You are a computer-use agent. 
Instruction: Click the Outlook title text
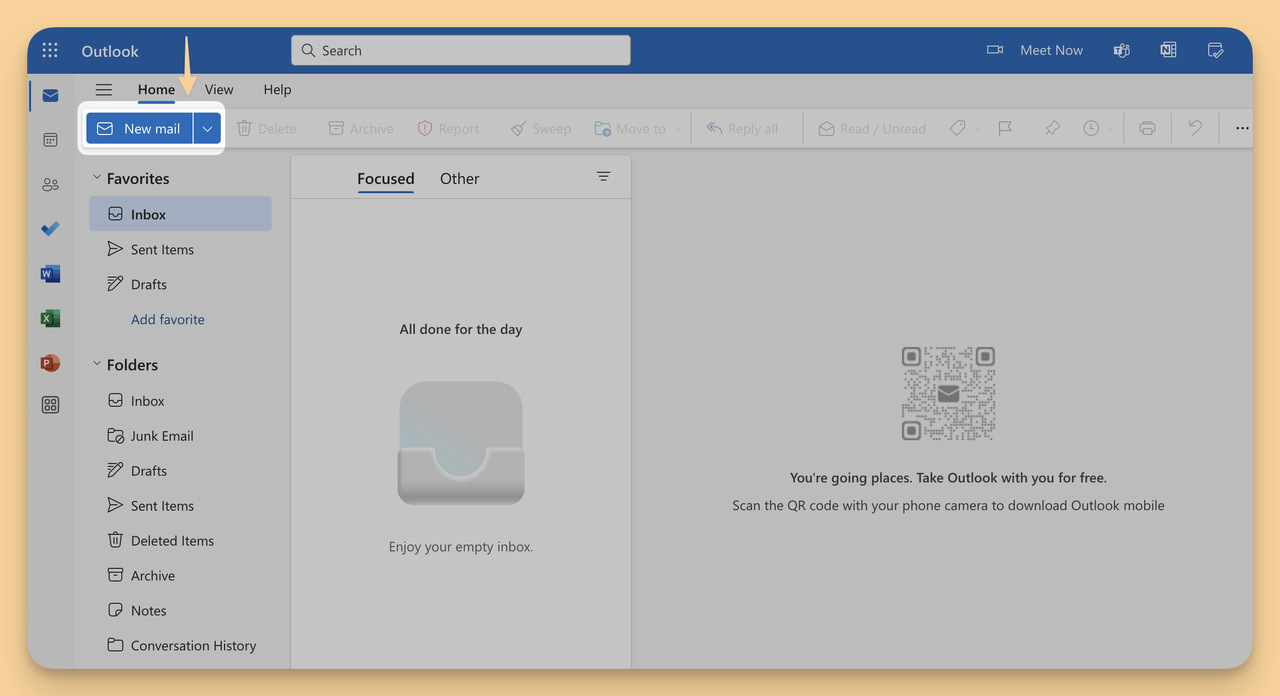click(110, 51)
